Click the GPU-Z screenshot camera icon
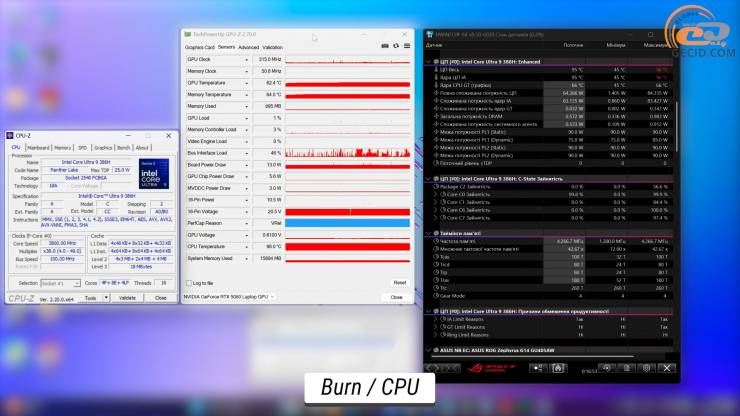 (385, 46)
